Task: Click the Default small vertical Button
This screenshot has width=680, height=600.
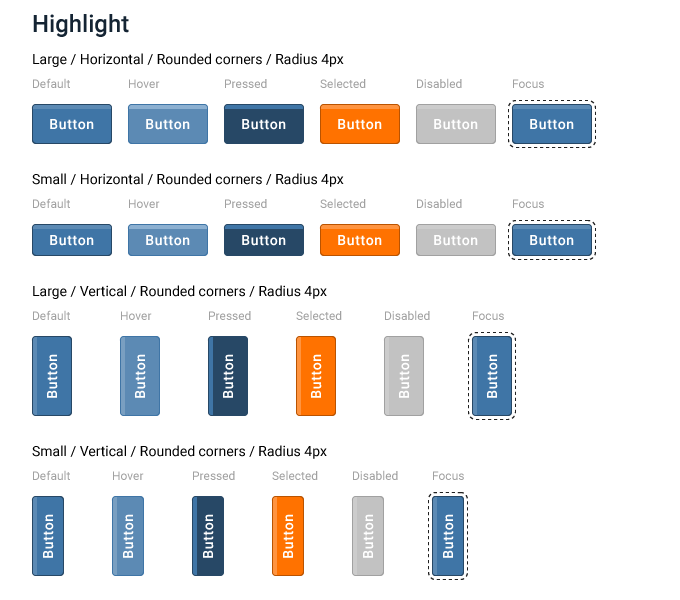Action: pyautogui.click(x=48, y=536)
